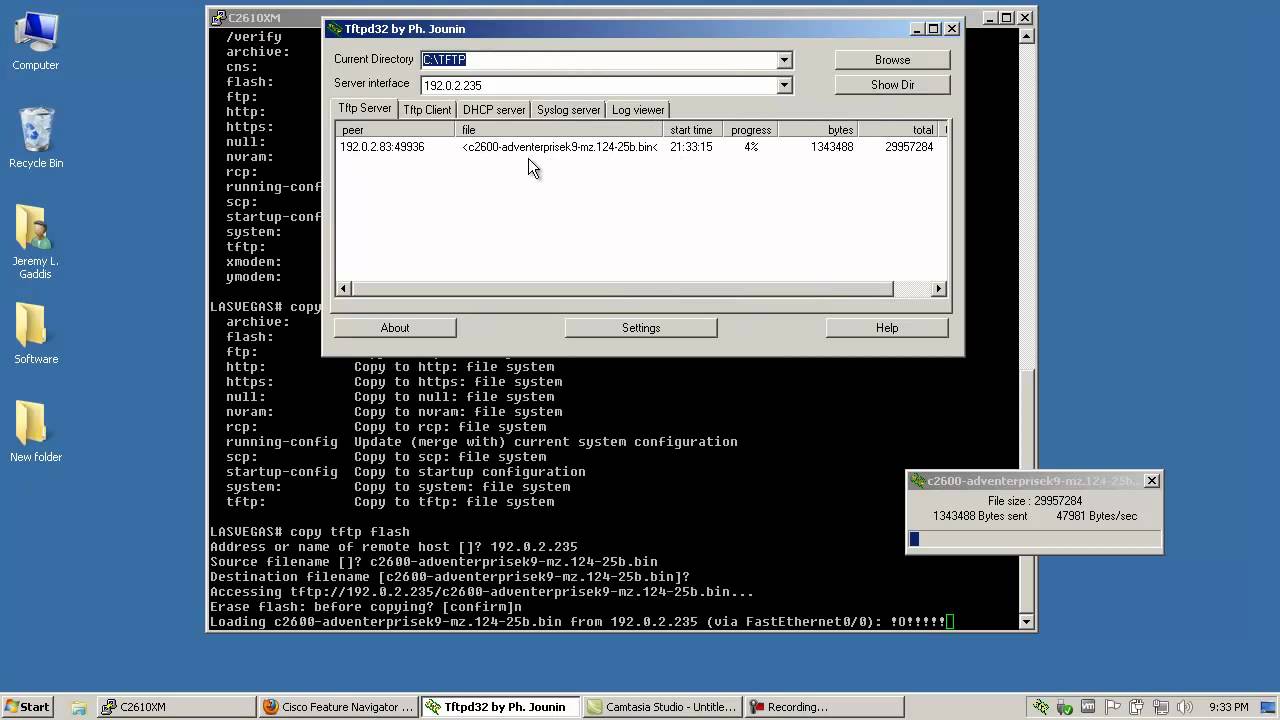This screenshot has height=720, width=1280.
Task: Click the network tray icon
Action: point(1161,707)
